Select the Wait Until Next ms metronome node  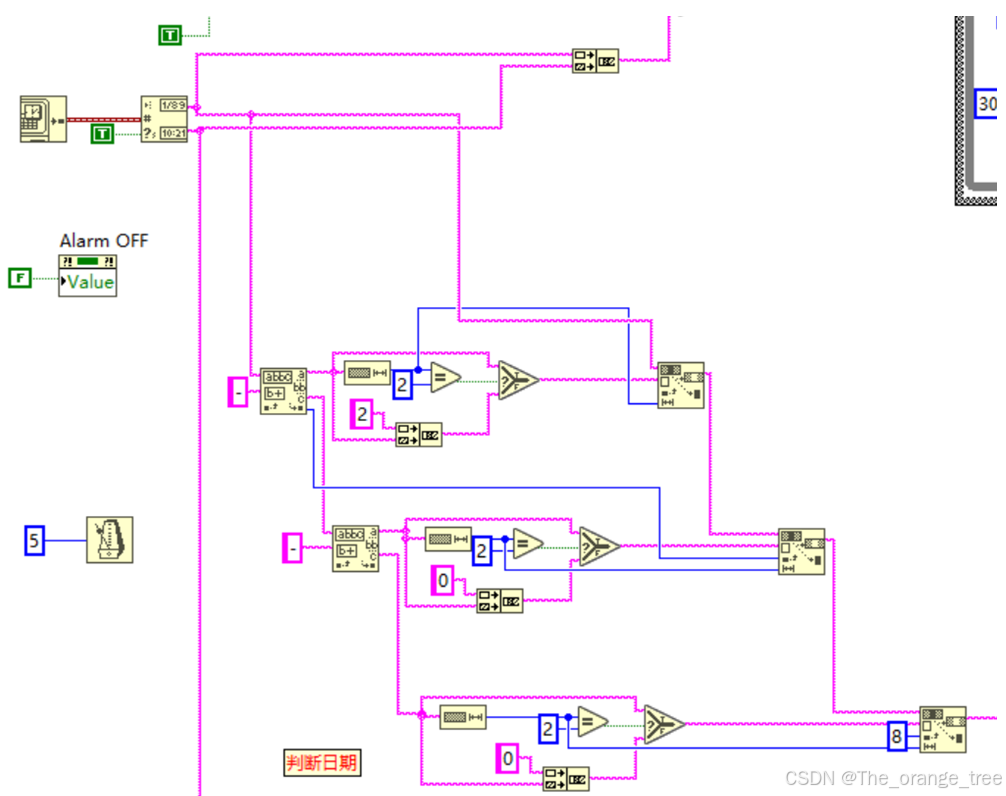(x=110, y=540)
